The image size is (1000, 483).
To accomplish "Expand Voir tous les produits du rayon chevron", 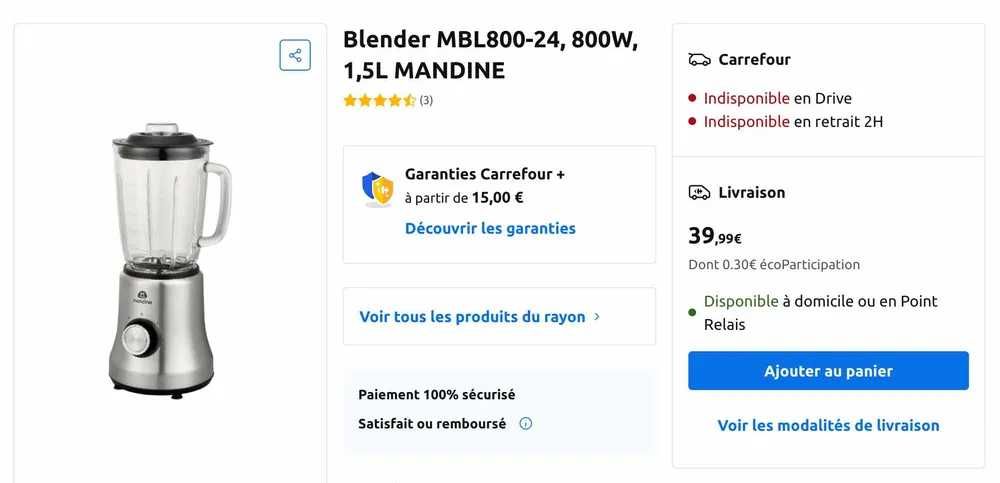I will click(x=597, y=316).
